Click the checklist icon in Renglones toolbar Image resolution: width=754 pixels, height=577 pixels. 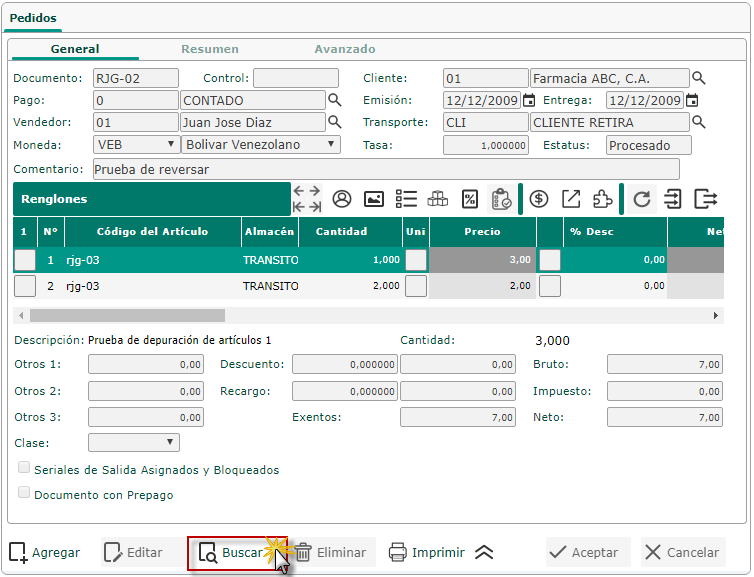(x=406, y=199)
